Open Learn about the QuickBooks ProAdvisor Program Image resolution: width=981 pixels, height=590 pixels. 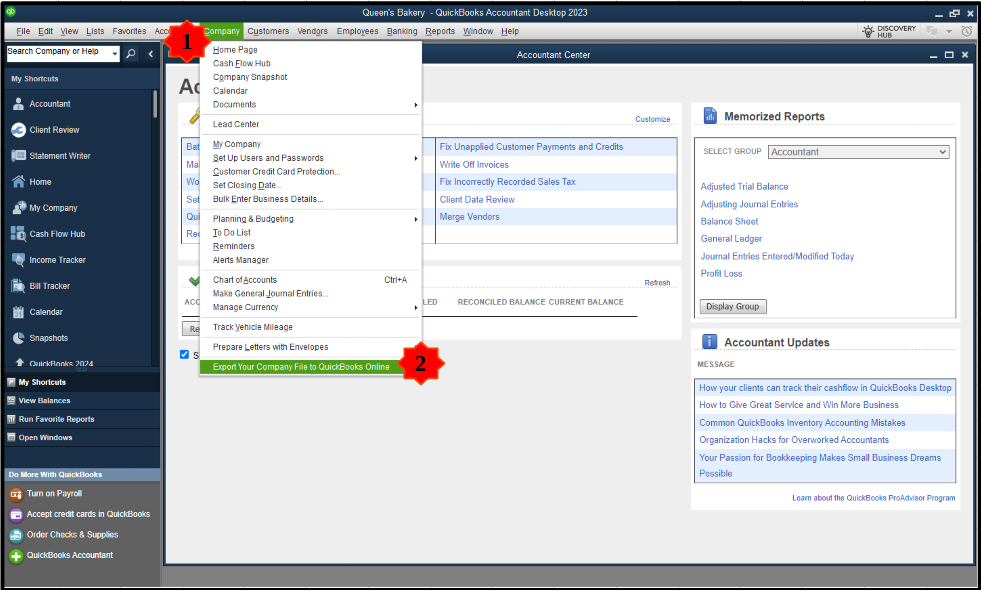pos(873,498)
